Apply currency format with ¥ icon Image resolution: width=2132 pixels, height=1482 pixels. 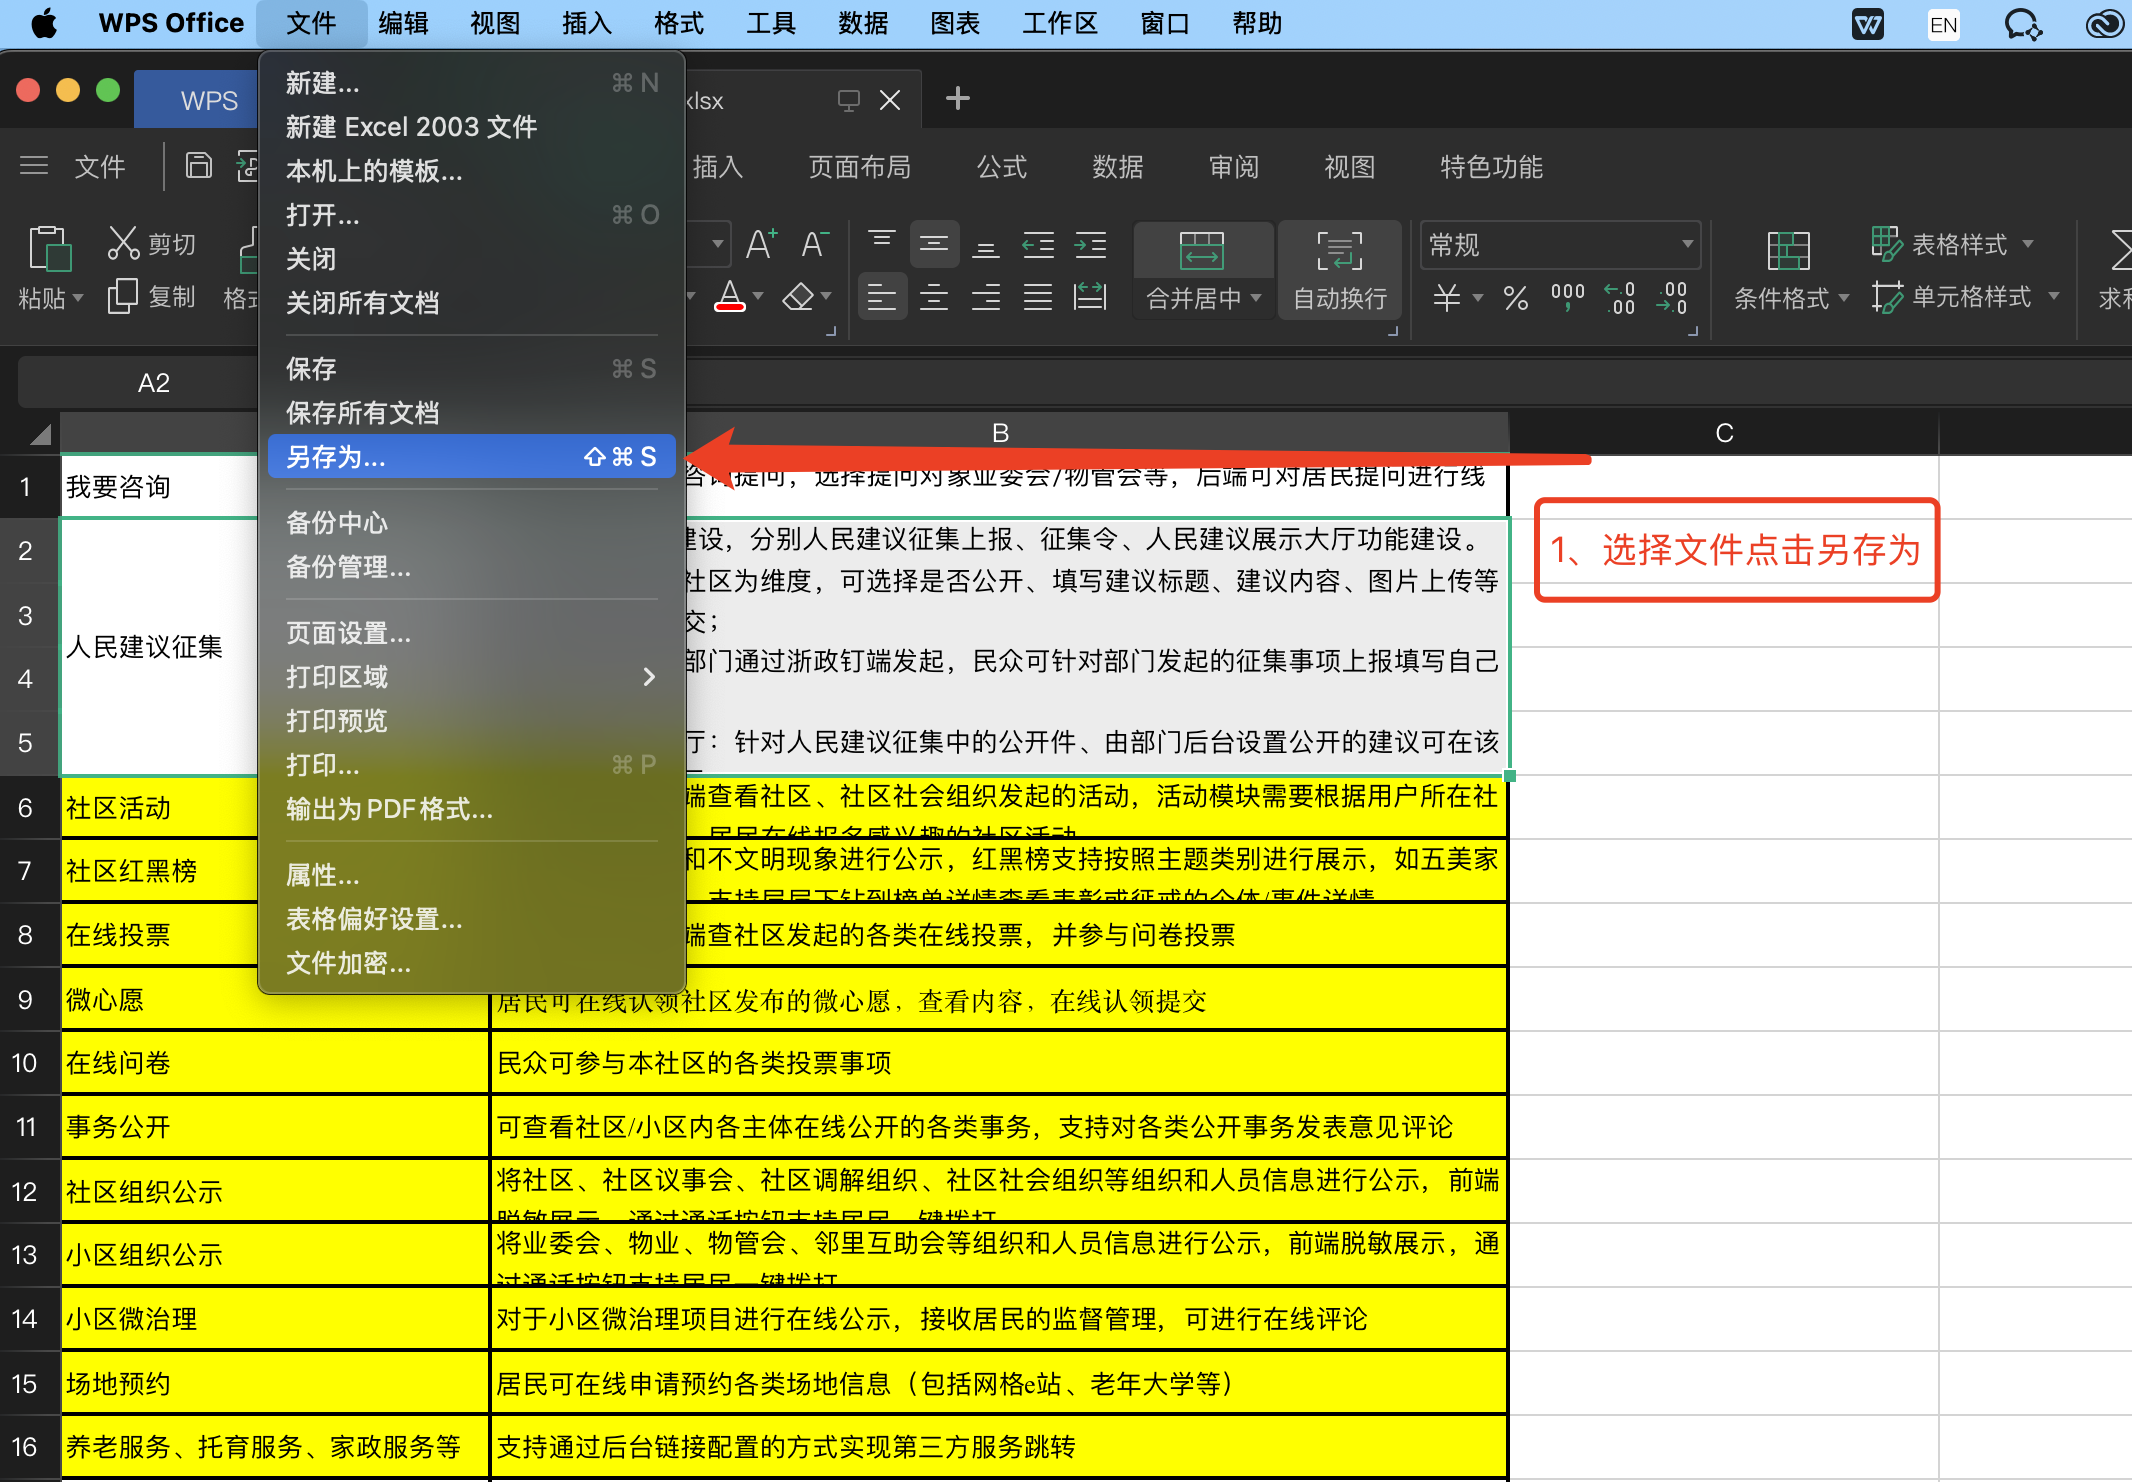coord(1447,297)
